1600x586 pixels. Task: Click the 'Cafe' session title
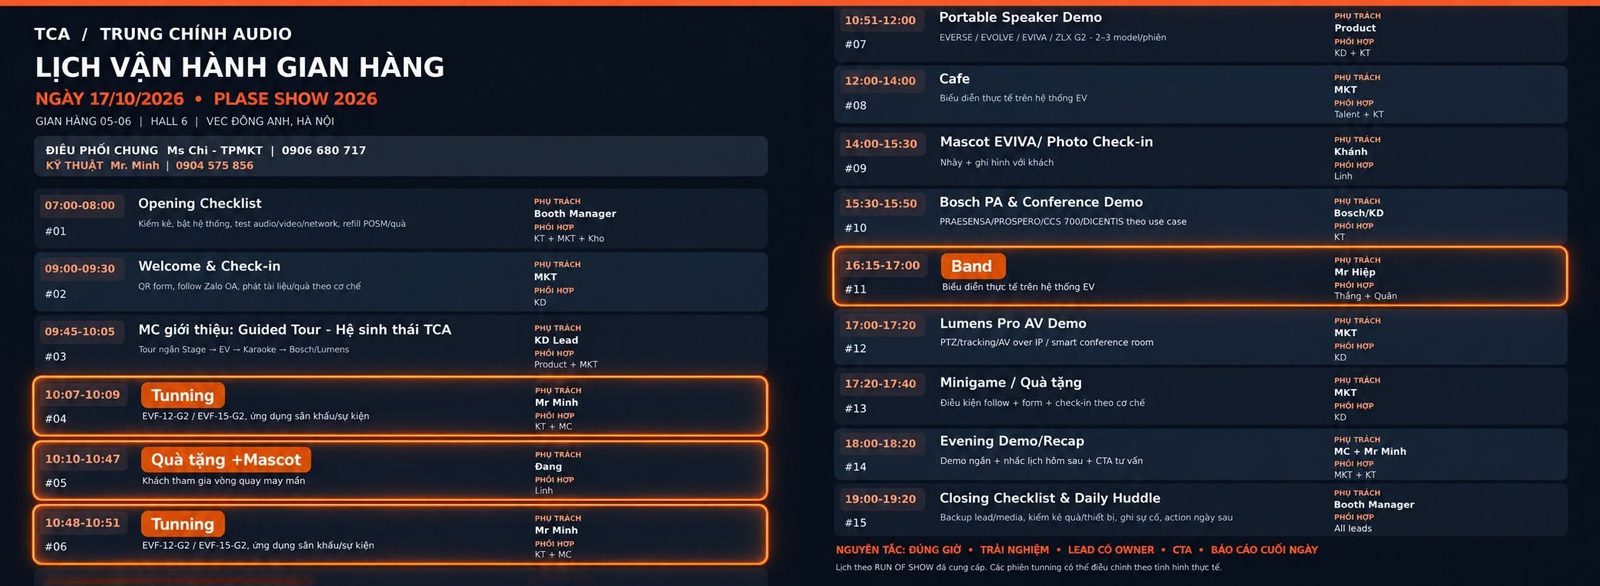click(x=954, y=78)
